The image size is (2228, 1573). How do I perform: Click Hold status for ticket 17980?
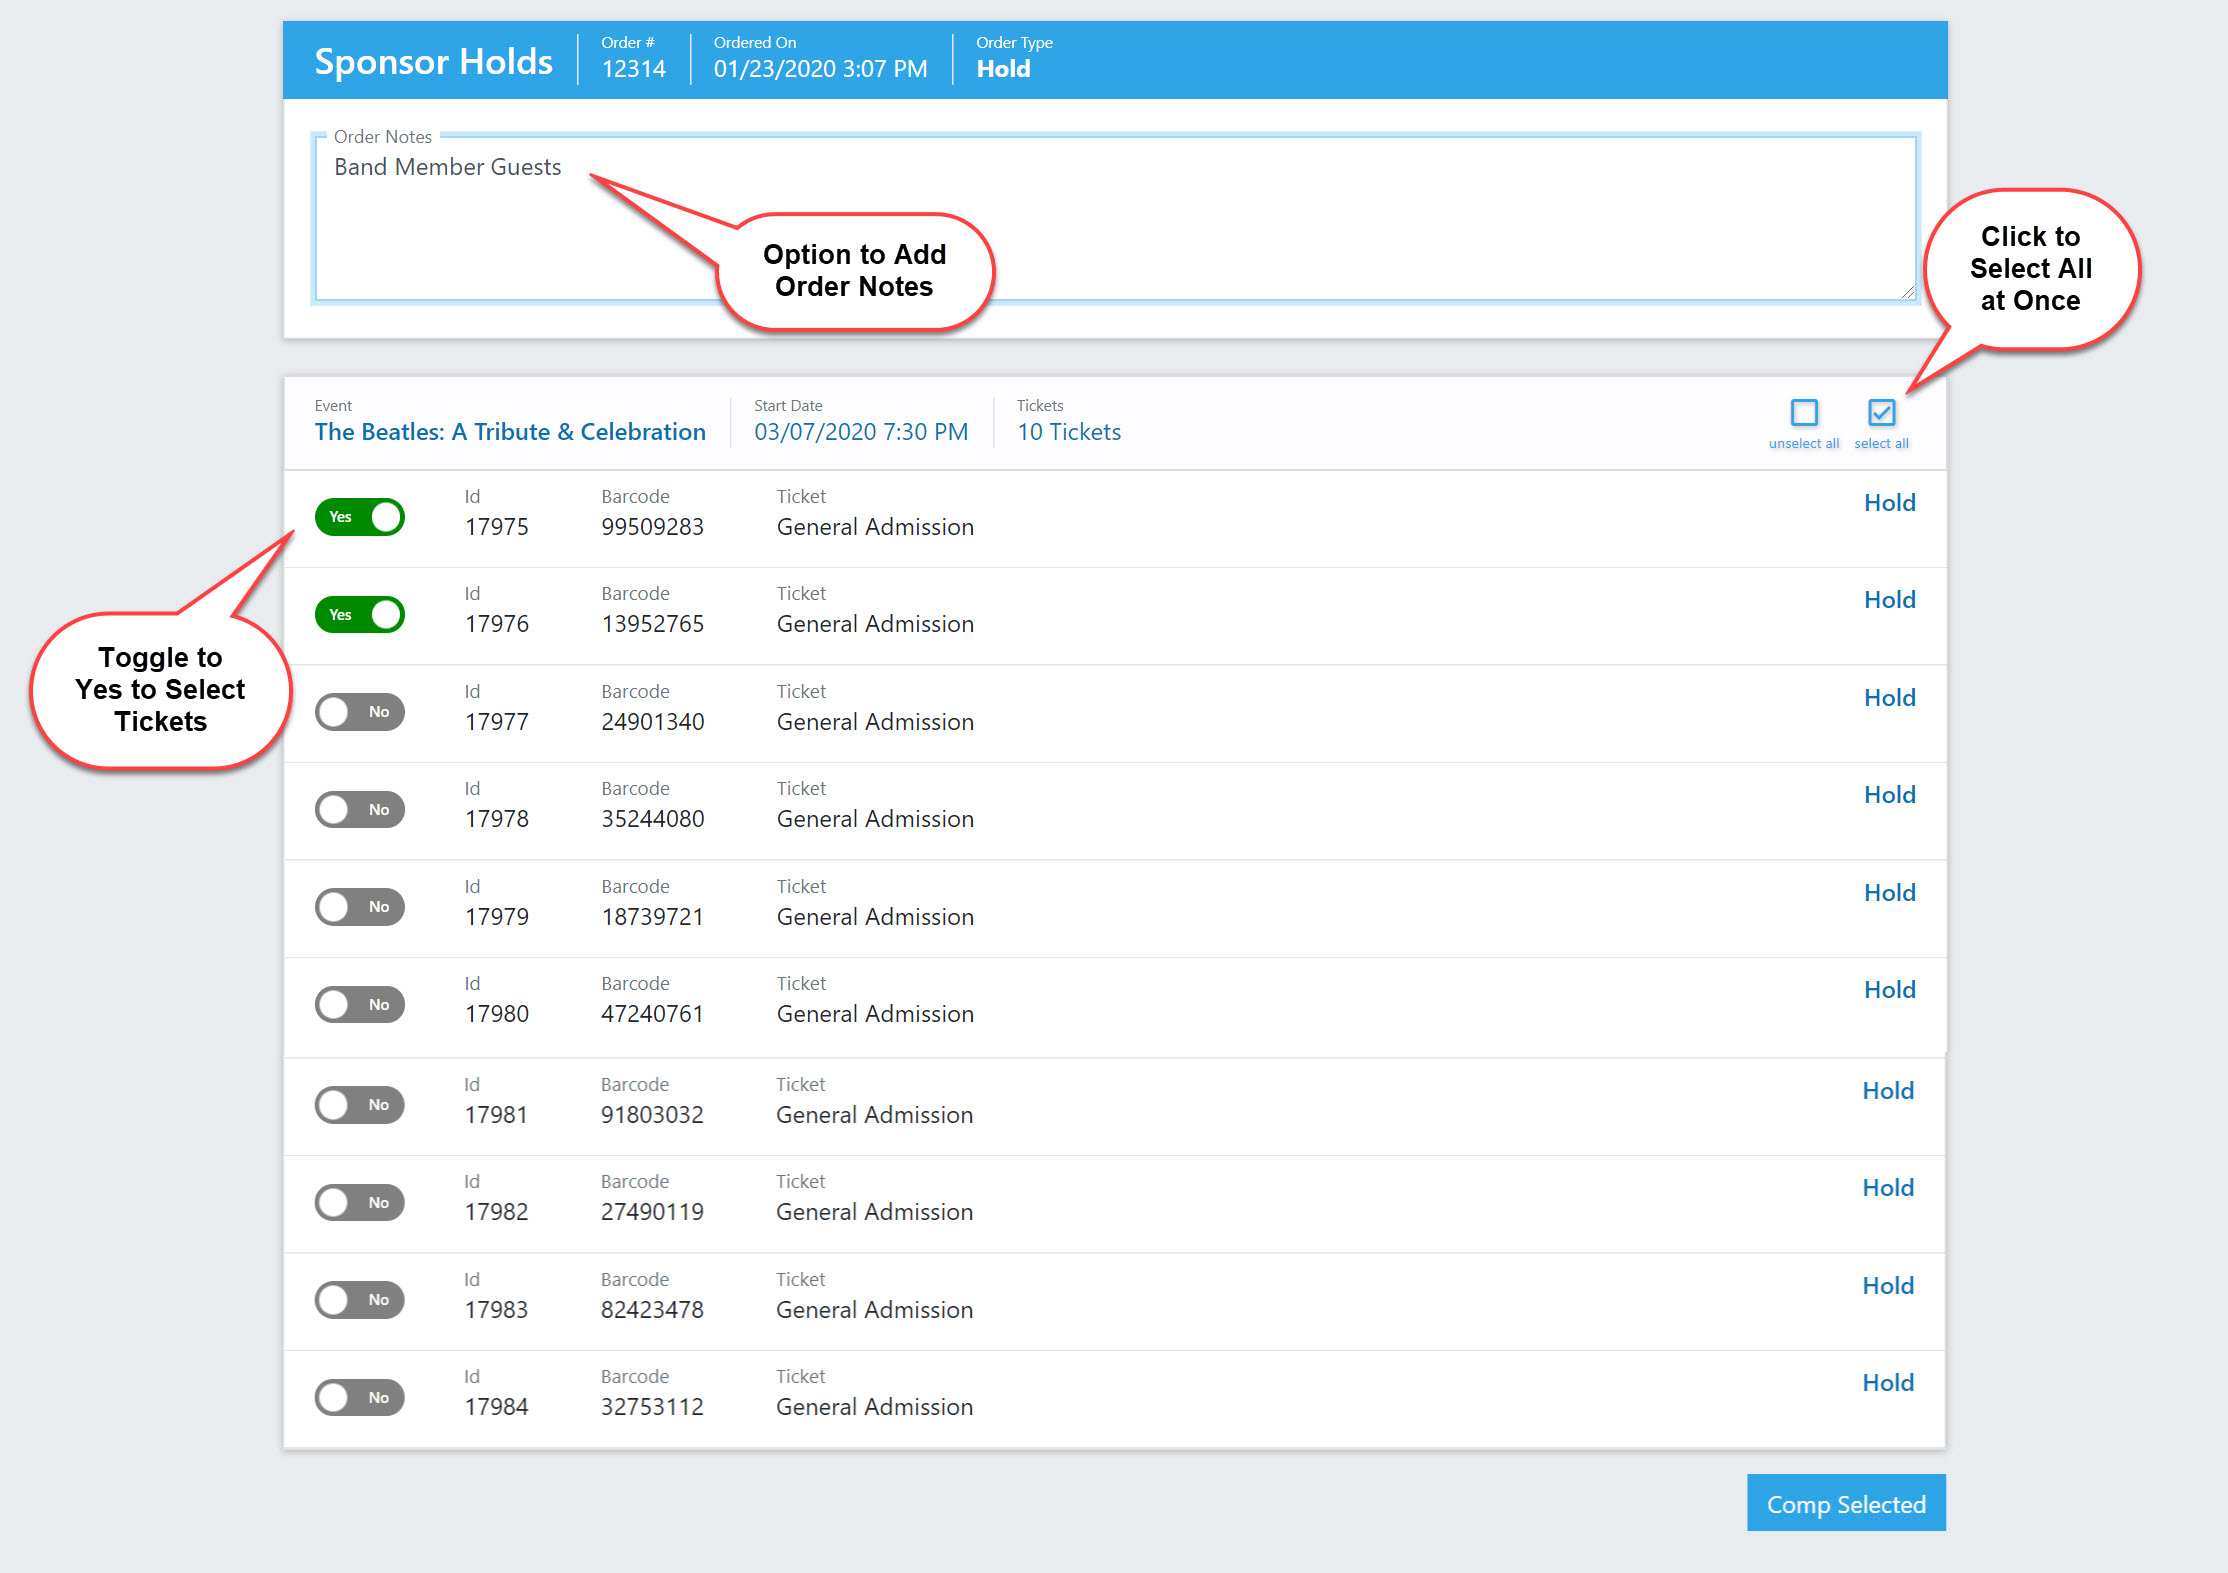[1889, 989]
